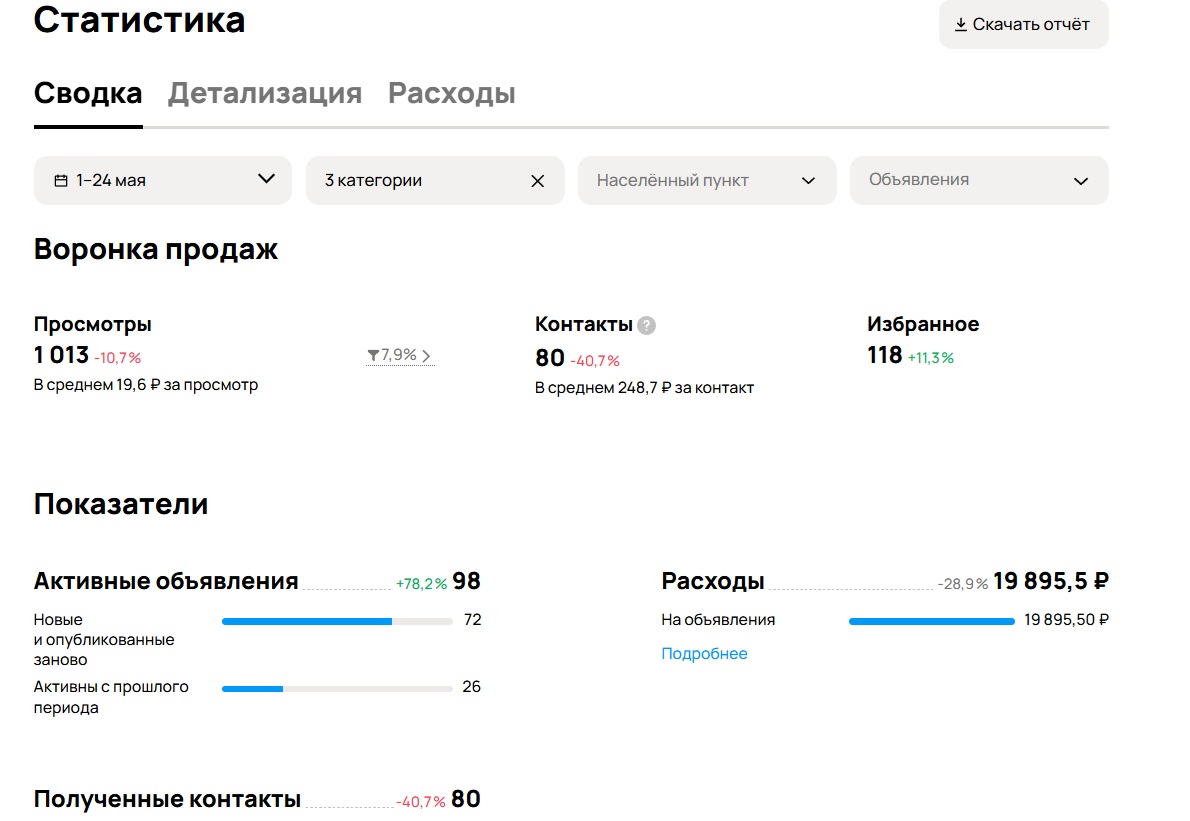This screenshot has height=821, width=1190.
Task: Click the Контакты help question-mark icon
Action: tap(647, 326)
